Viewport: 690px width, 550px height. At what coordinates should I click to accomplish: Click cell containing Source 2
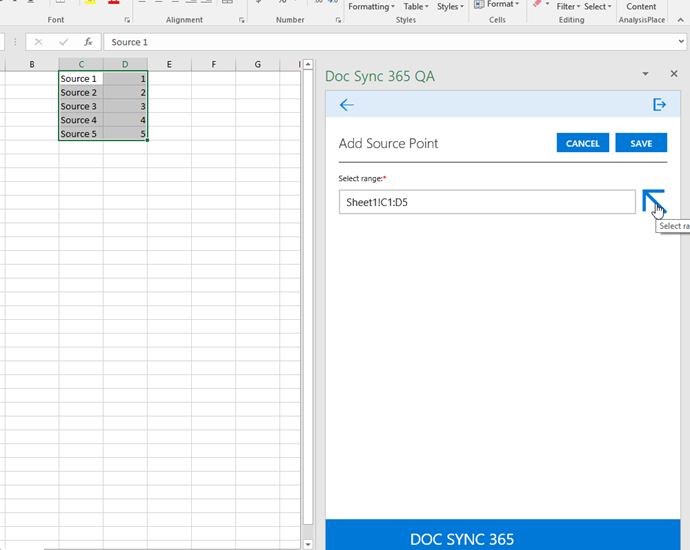click(81, 92)
